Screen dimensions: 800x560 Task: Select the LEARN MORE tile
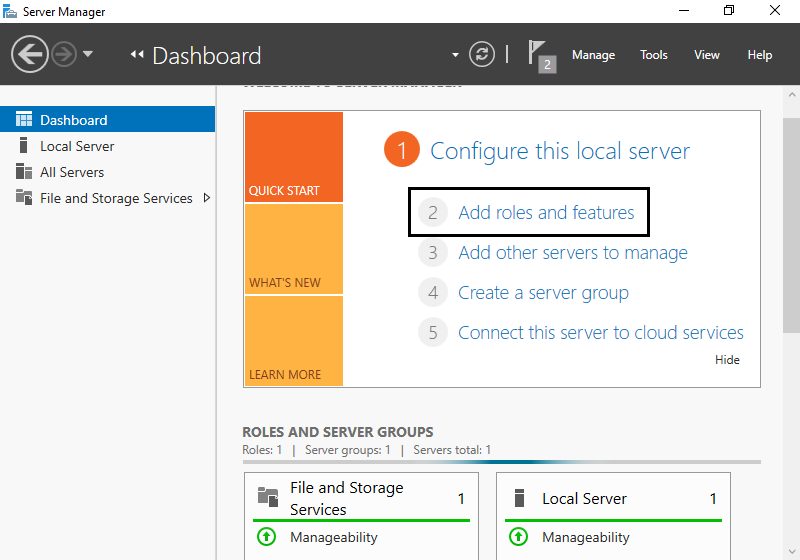click(x=294, y=341)
